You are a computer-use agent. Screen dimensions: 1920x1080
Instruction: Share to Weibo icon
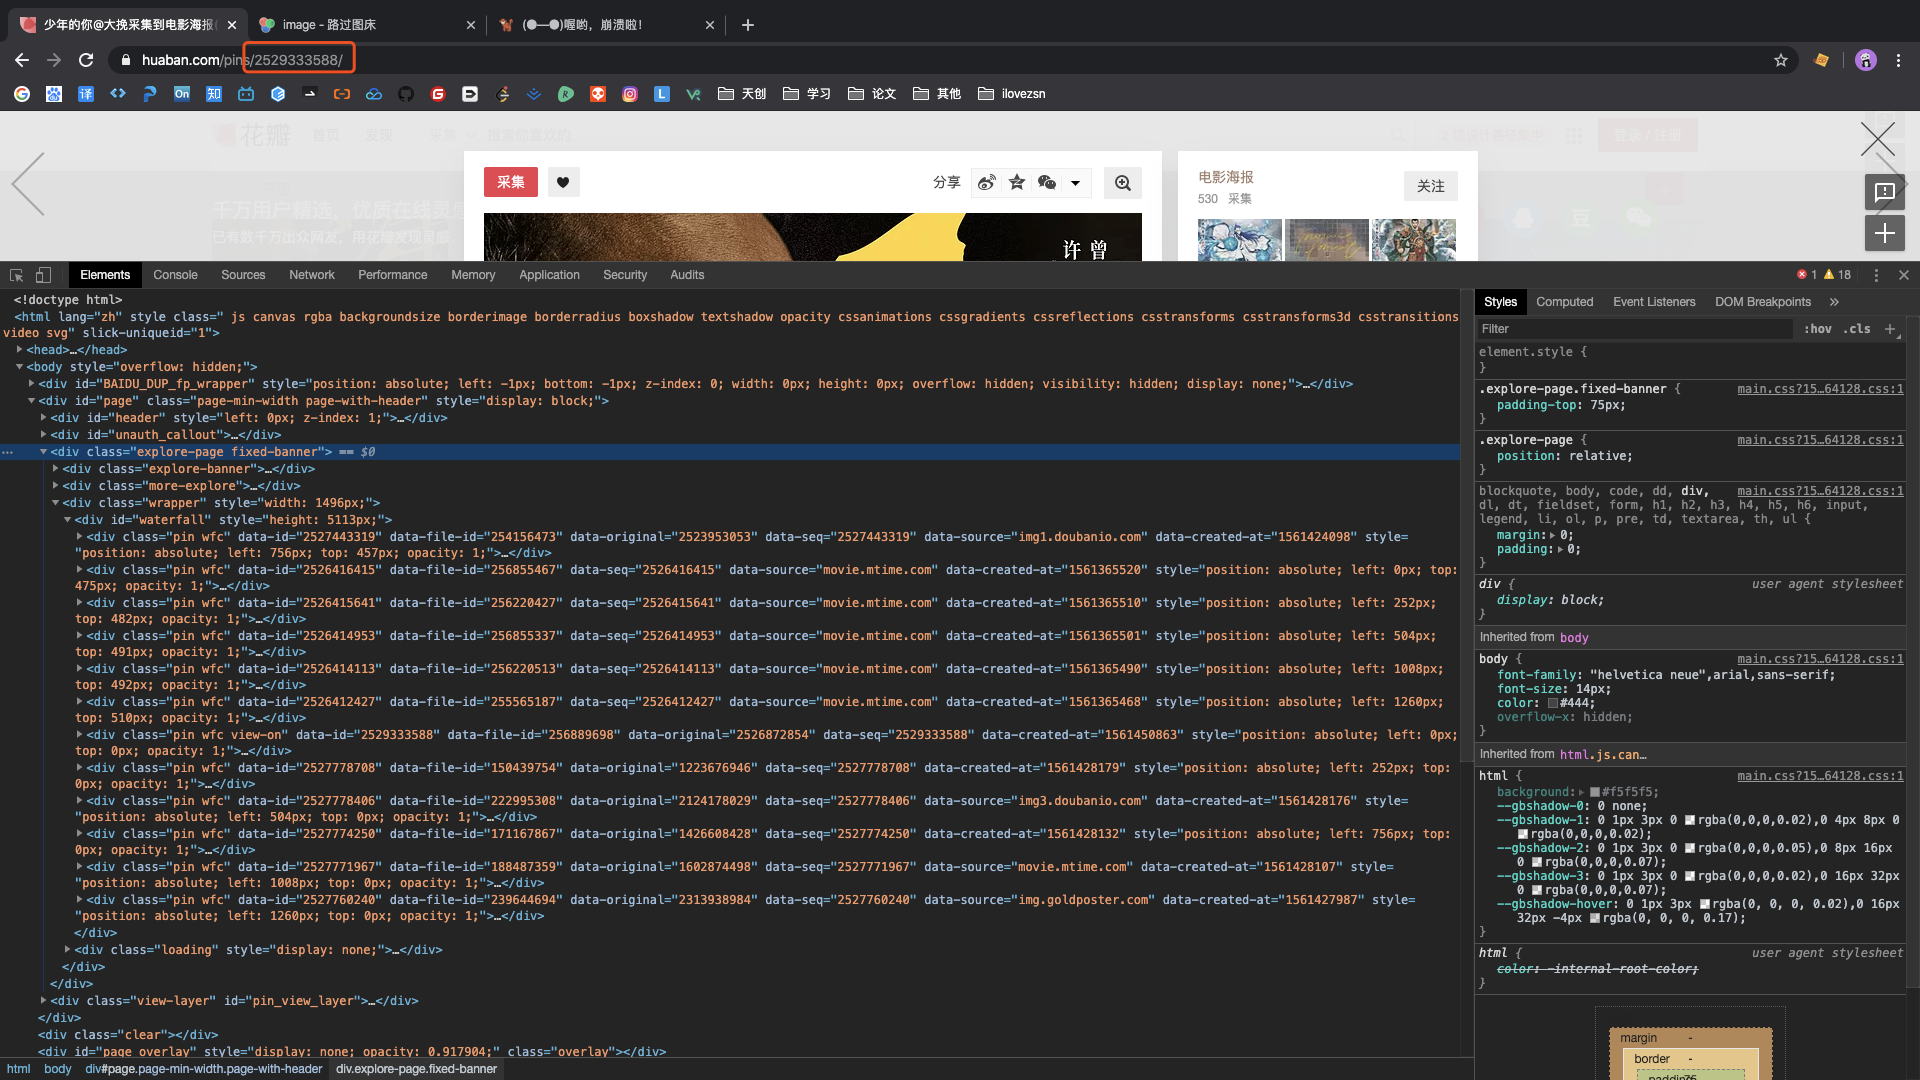click(x=987, y=183)
